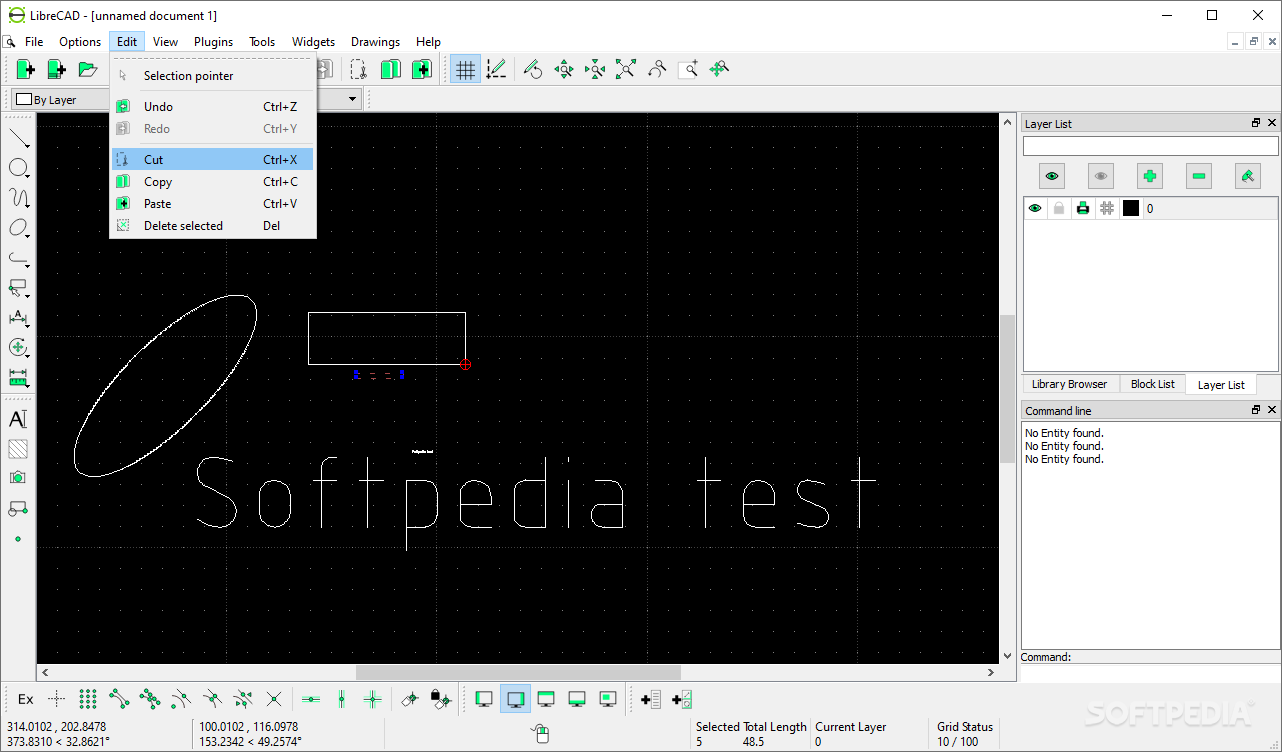
Task: Click the Set Relative Zero icon
Action: (410, 699)
